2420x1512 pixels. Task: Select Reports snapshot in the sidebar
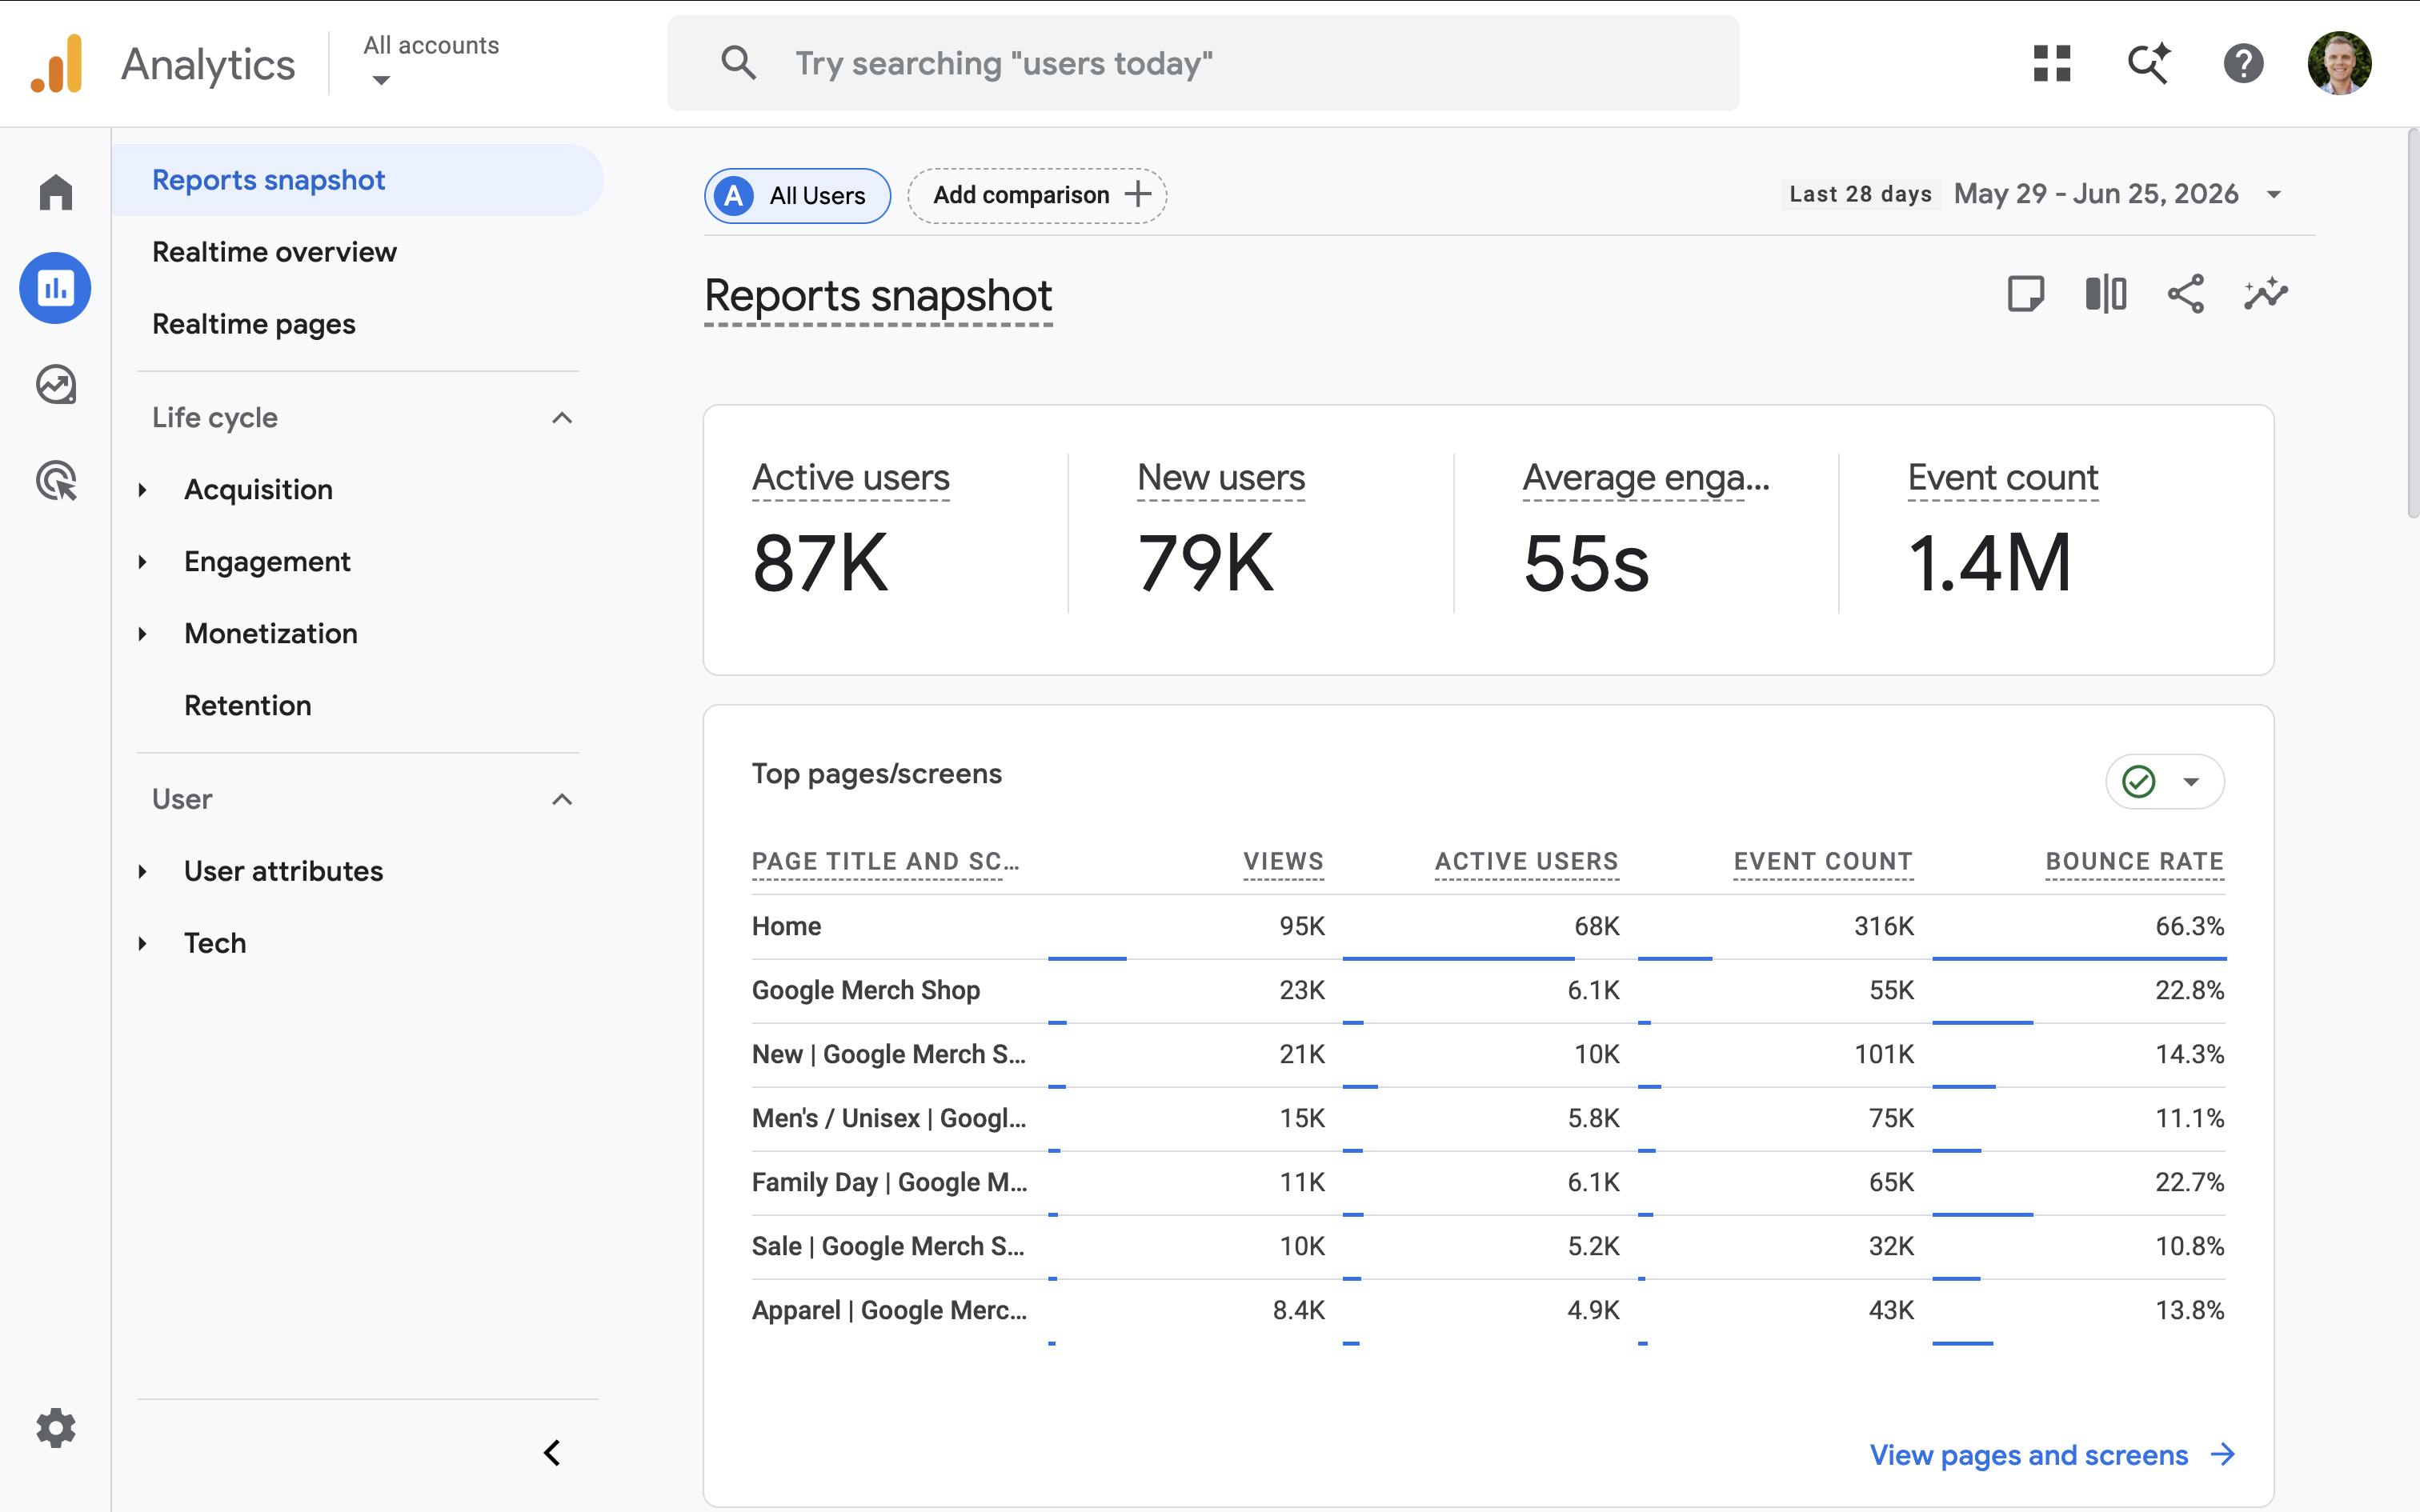point(358,180)
